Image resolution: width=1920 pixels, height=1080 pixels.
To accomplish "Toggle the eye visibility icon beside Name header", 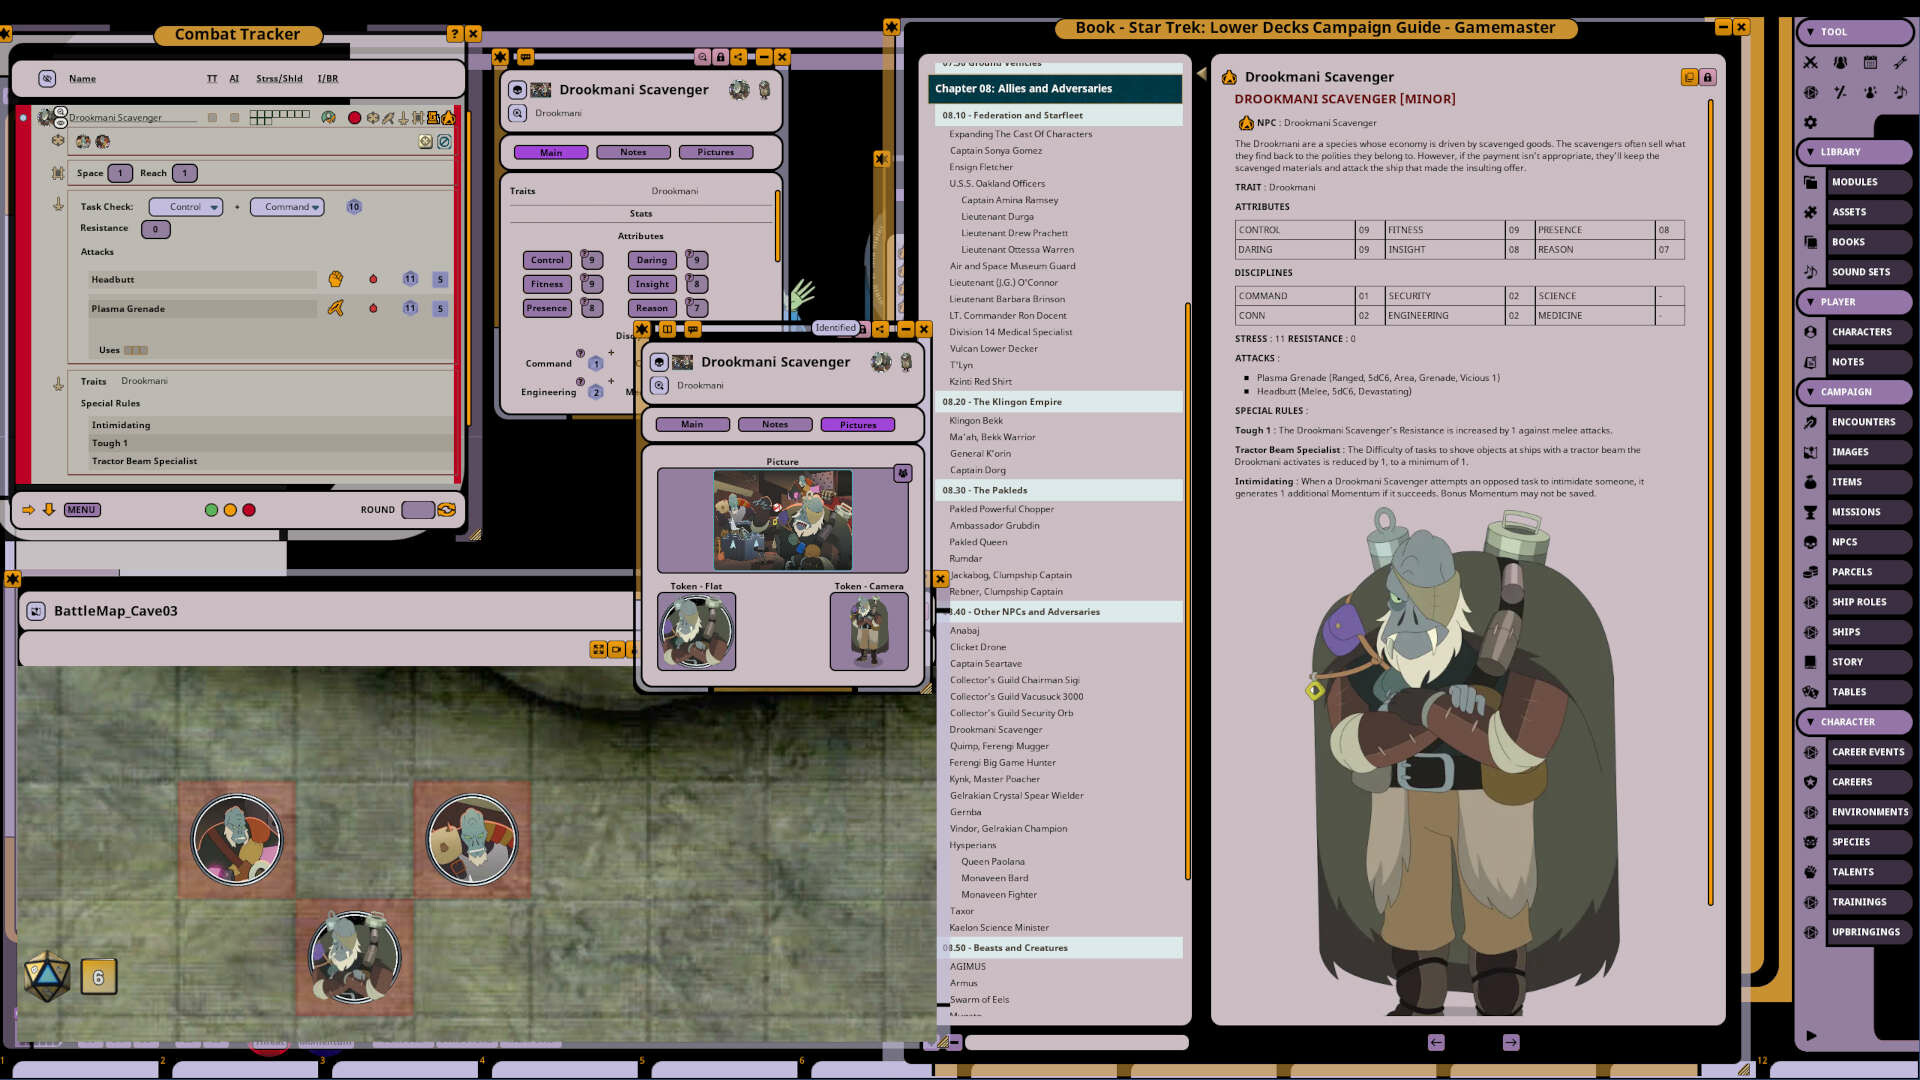I will [x=46, y=78].
